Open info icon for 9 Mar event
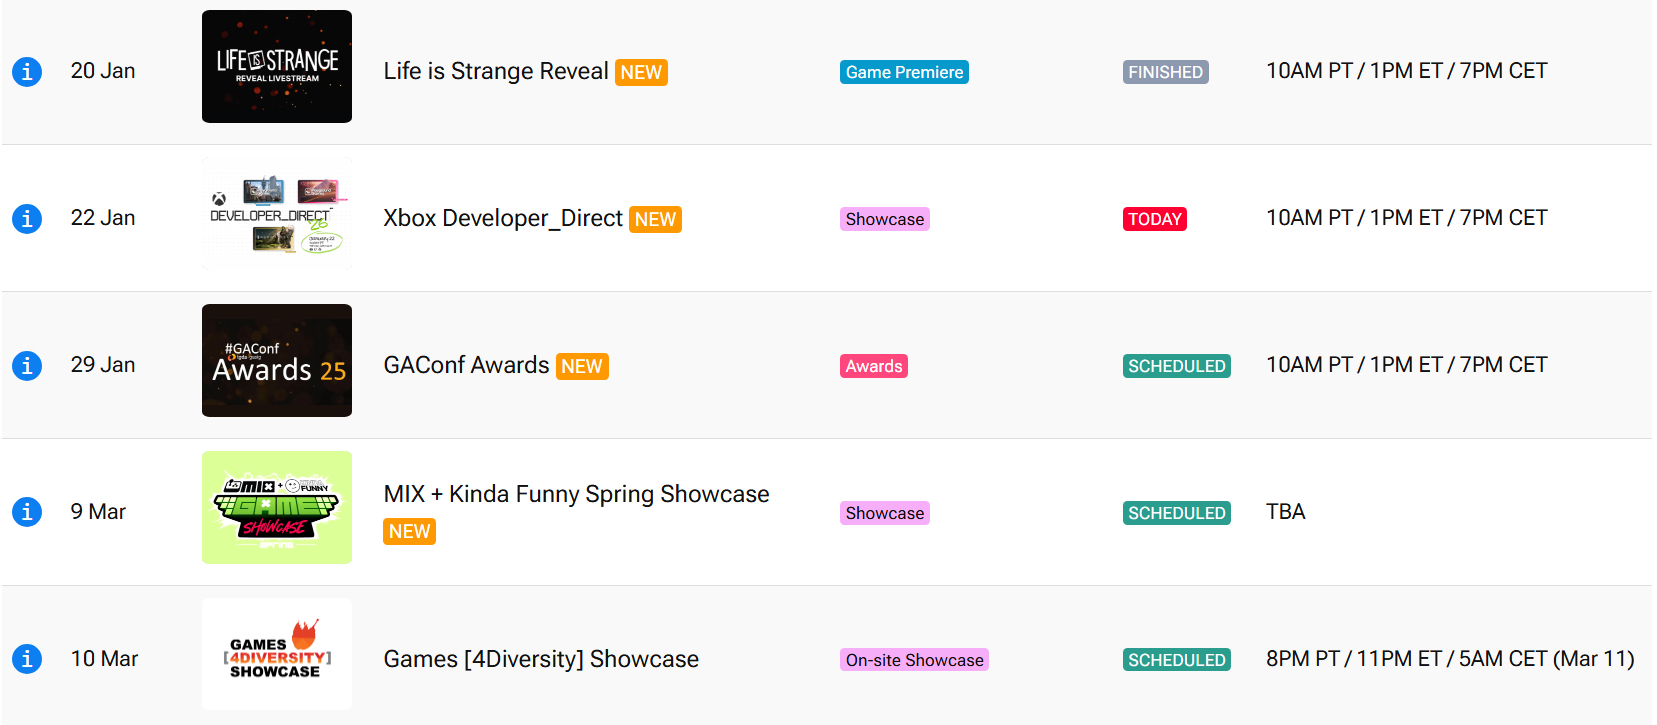1657x725 pixels. click(x=27, y=512)
